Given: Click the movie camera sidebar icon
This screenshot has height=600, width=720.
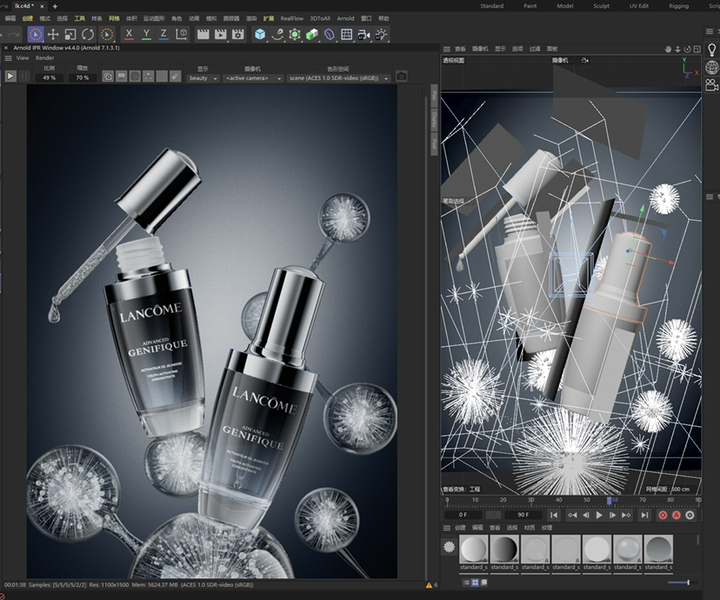Looking at the screenshot, I should pyautogui.click(x=712, y=84).
